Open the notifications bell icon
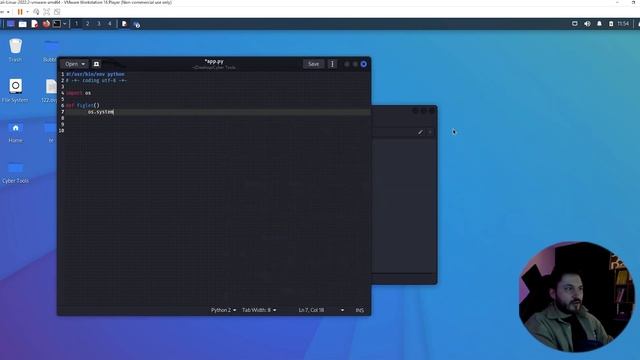The height and width of the screenshot is (360, 640). coord(599,24)
